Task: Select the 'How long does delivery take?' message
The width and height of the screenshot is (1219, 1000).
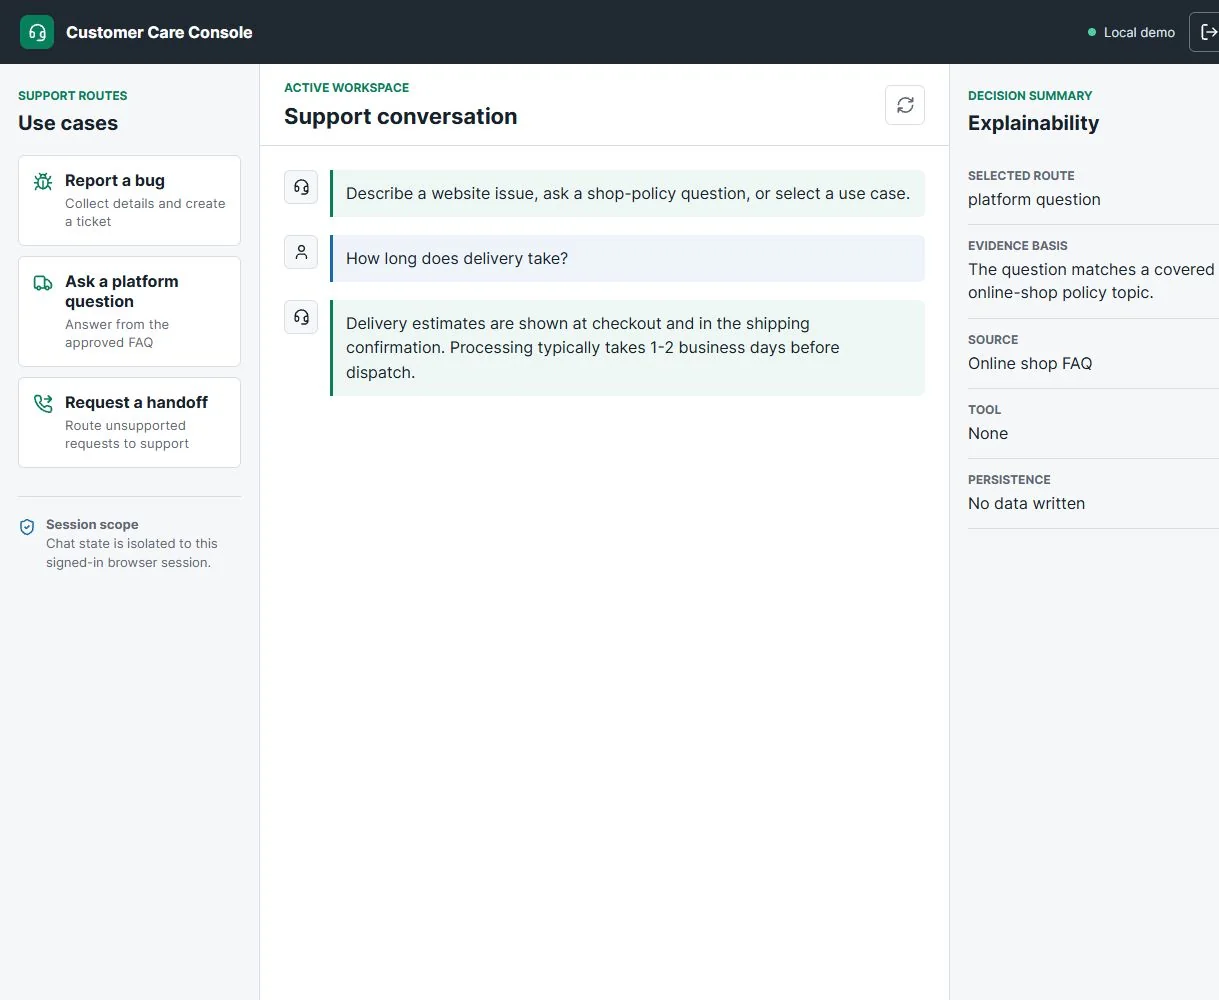Action: [x=628, y=258]
